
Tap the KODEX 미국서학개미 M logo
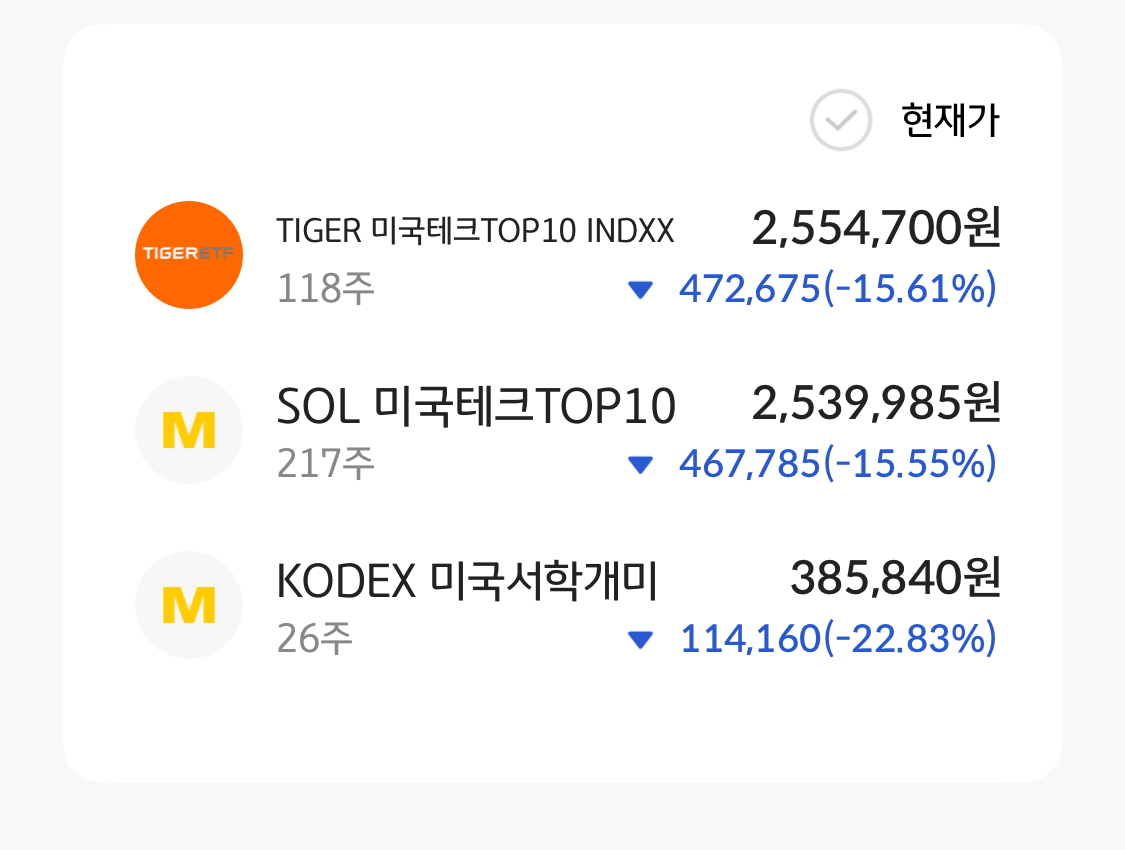[189, 605]
